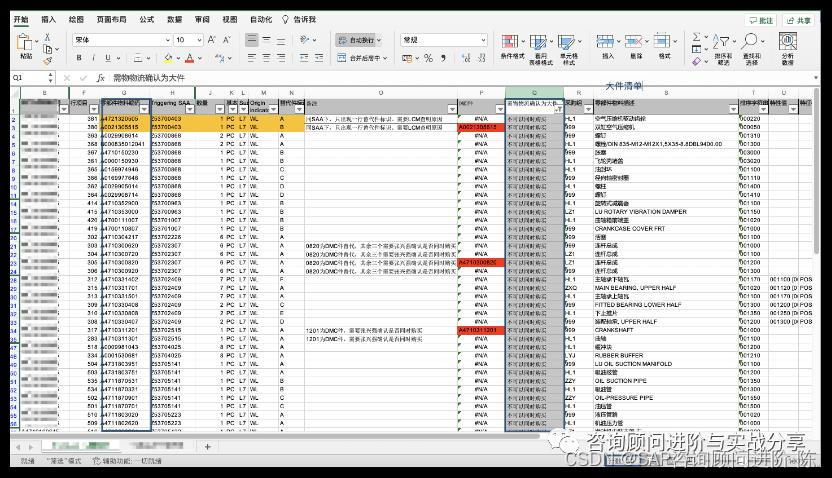Open Find & Select (查找和选择)
The height and width of the screenshot is (478, 832).
pyautogui.click(x=751, y=48)
